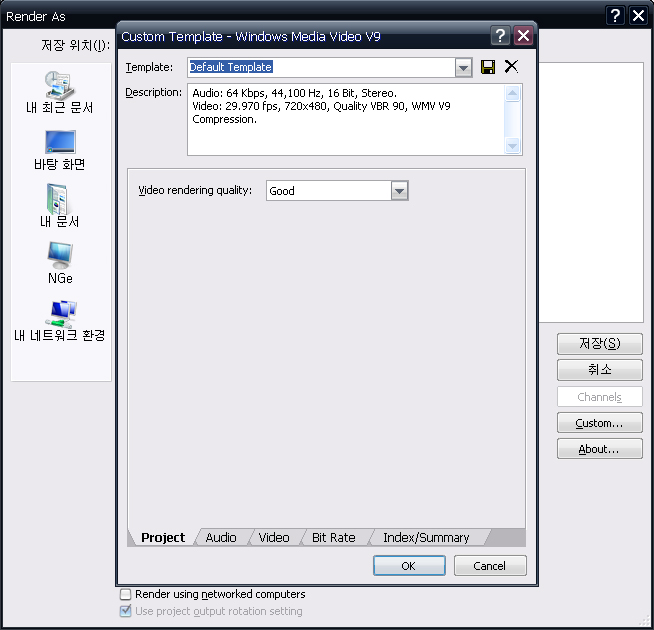Close the Custom Template dialog
Image resolution: width=654 pixels, height=630 pixels.
pyautogui.click(x=523, y=36)
